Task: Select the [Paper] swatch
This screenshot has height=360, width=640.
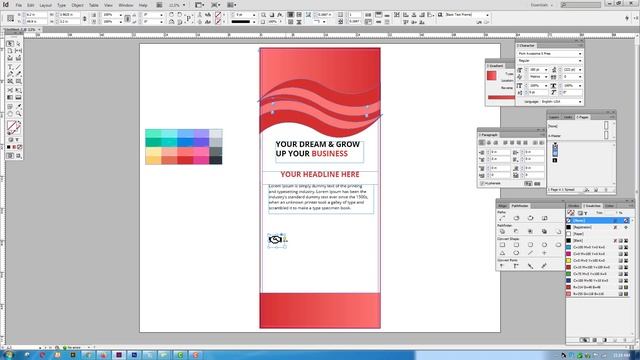Action: [x=598, y=234]
